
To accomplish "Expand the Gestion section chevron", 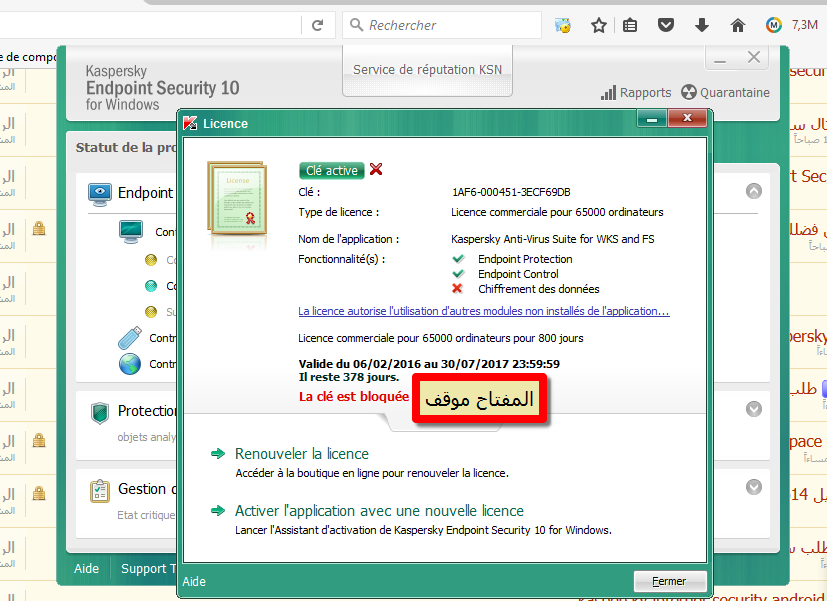I will pyautogui.click(x=754, y=487).
